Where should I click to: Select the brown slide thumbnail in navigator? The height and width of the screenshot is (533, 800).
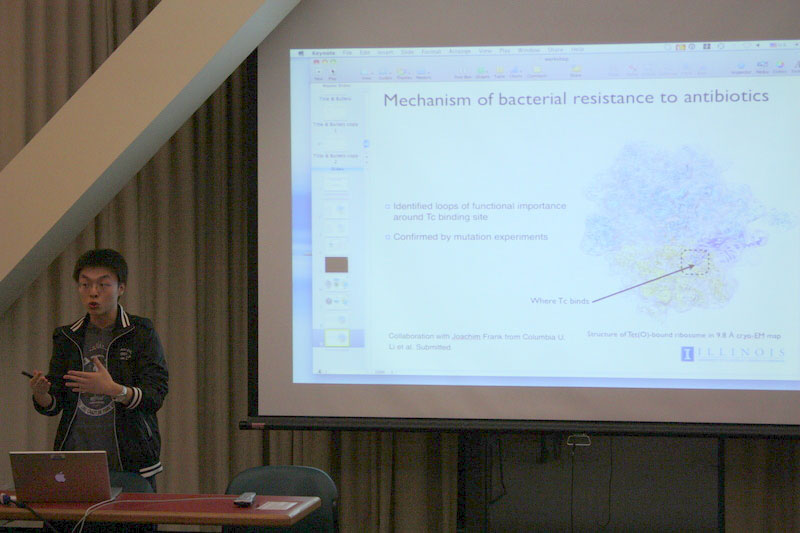click(x=336, y=265)
